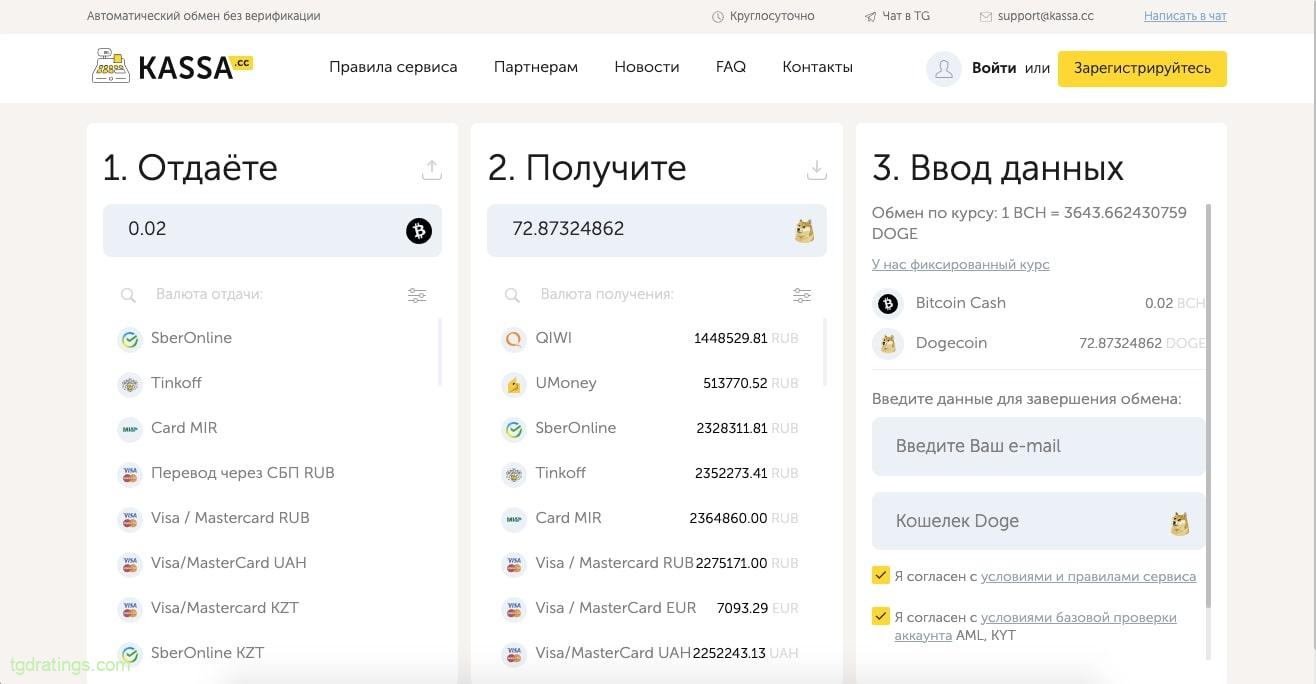Click the download arrow icon in Получите panel
1316x684 pixels.
click(817, 170)
